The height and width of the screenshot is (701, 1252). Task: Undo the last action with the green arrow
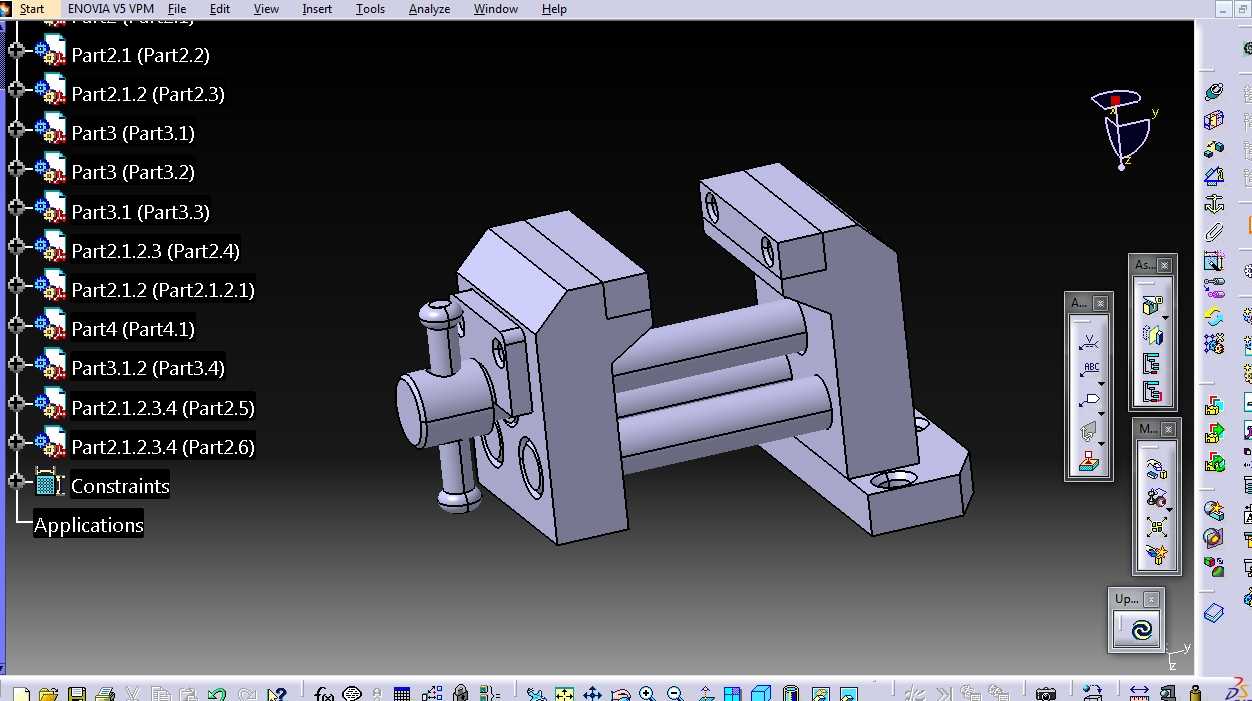pos(216,693)
